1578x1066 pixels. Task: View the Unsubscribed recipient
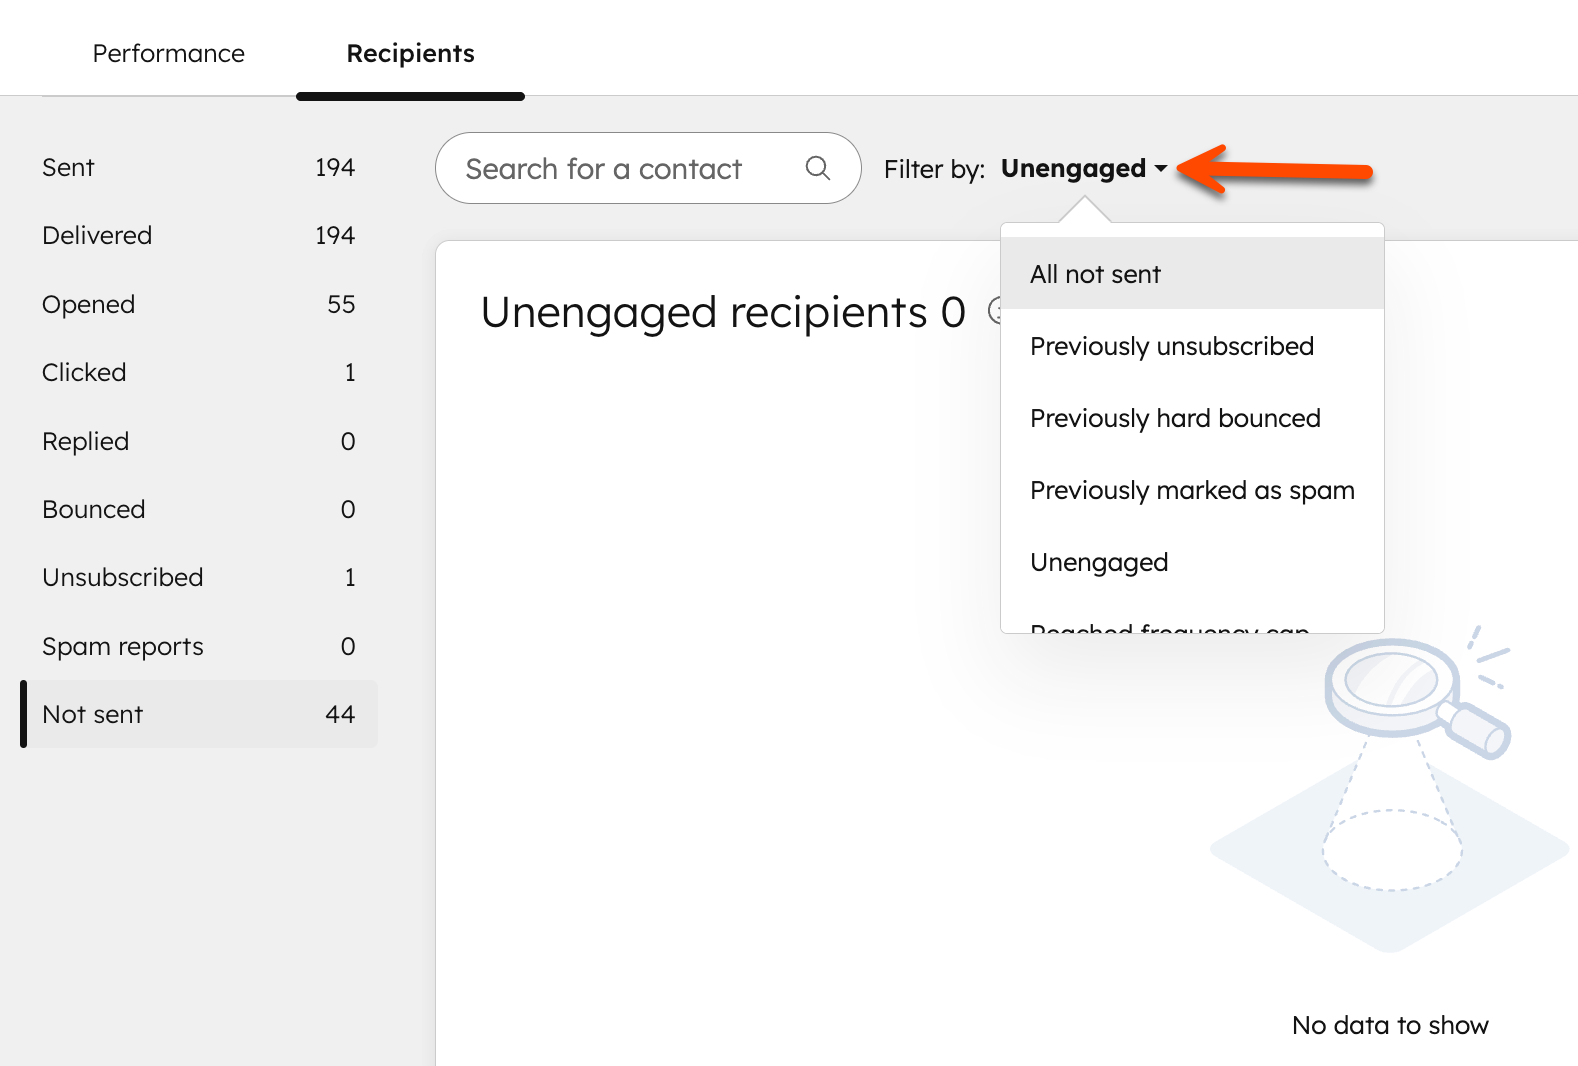tap(122, 577)
